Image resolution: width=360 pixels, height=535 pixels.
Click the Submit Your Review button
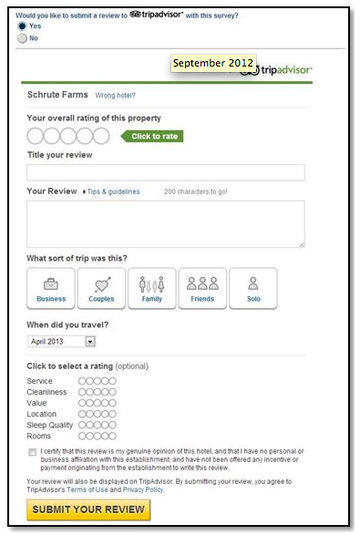coord(88,509)
